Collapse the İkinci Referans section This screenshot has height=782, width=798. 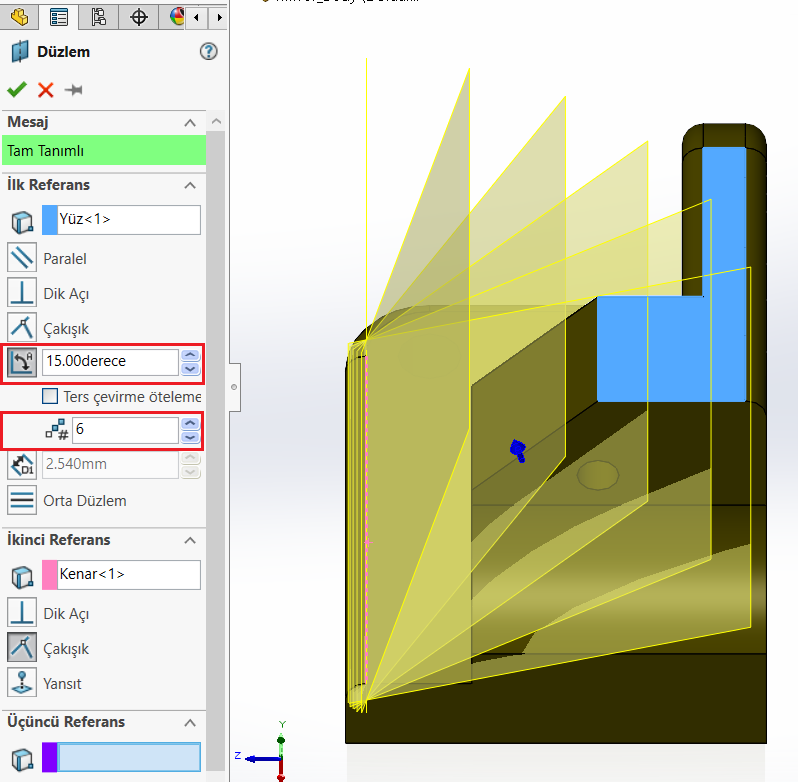(190, 540)
